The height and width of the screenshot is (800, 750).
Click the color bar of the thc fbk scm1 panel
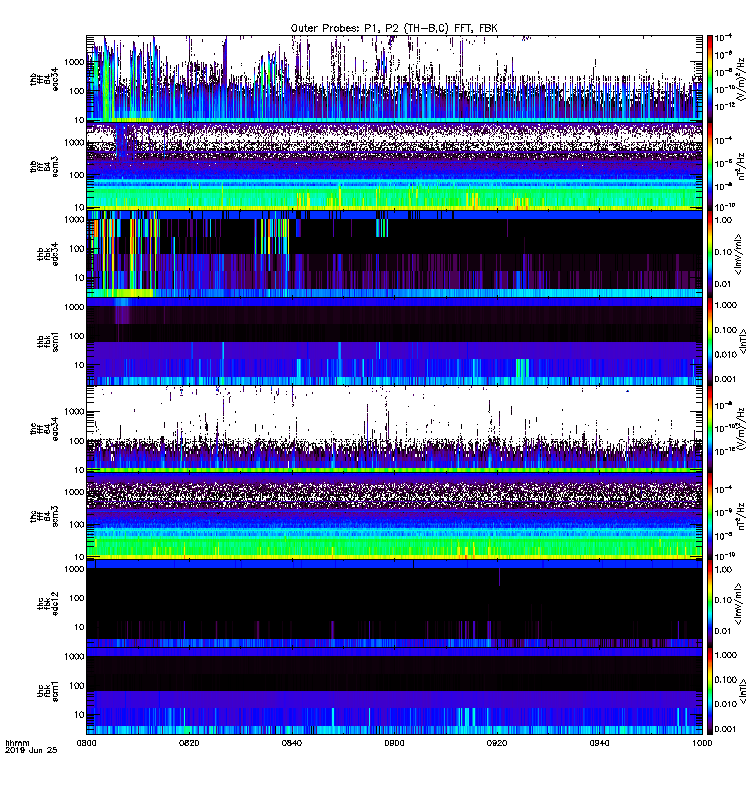point(710,691)
